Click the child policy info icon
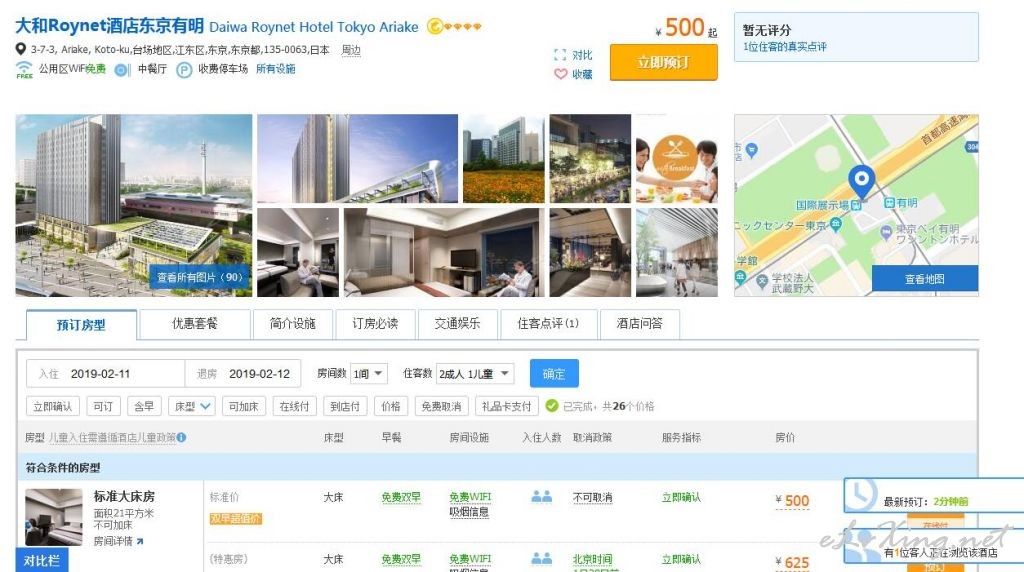 point(182,437)
